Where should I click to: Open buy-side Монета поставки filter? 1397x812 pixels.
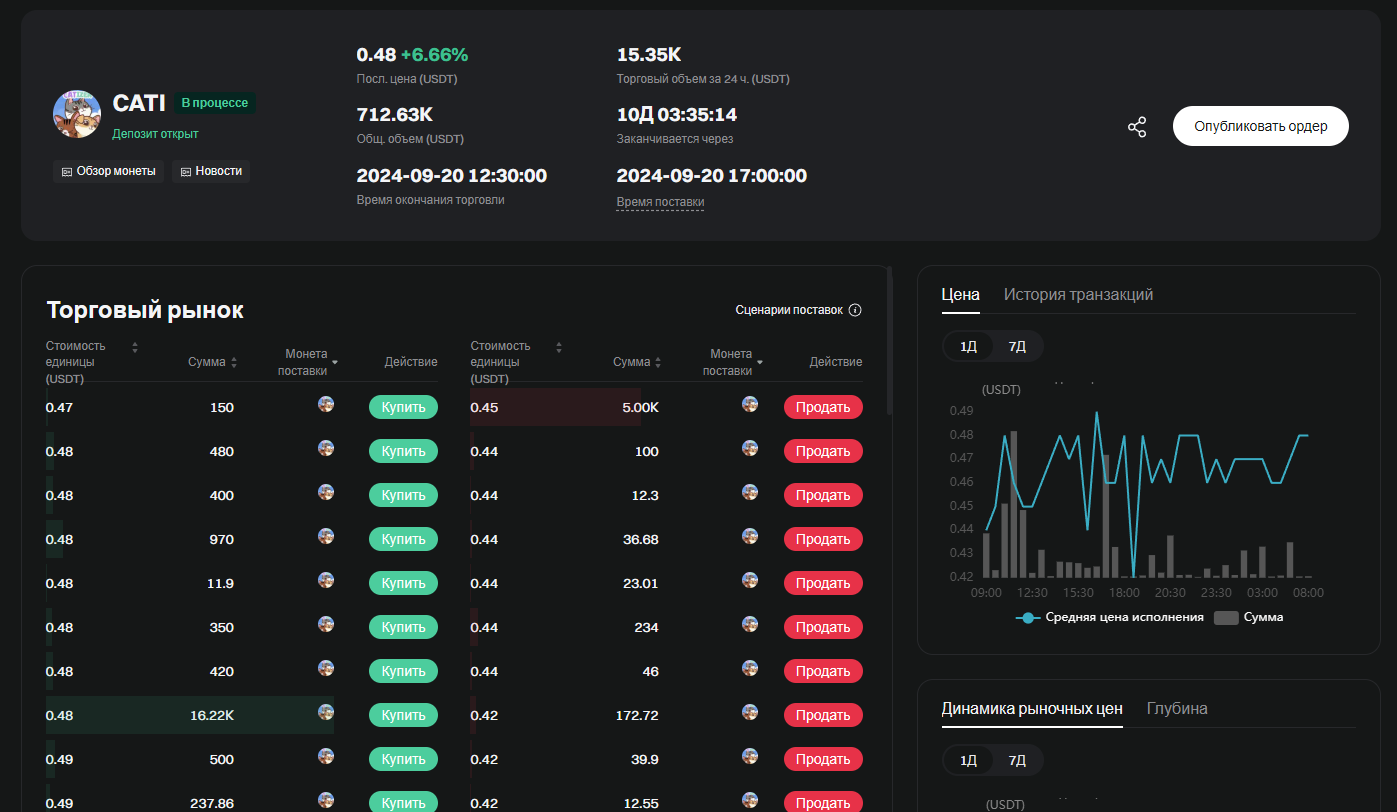335,362
